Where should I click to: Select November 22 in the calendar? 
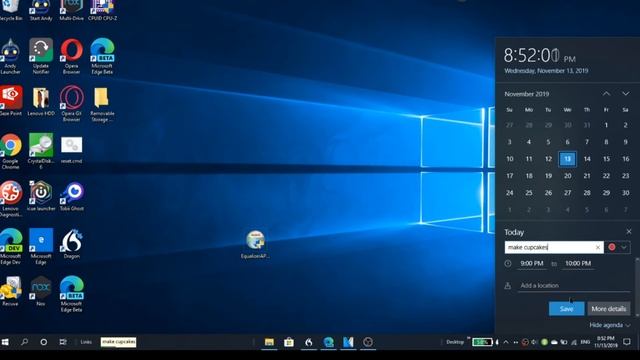(x=606, y=176)
